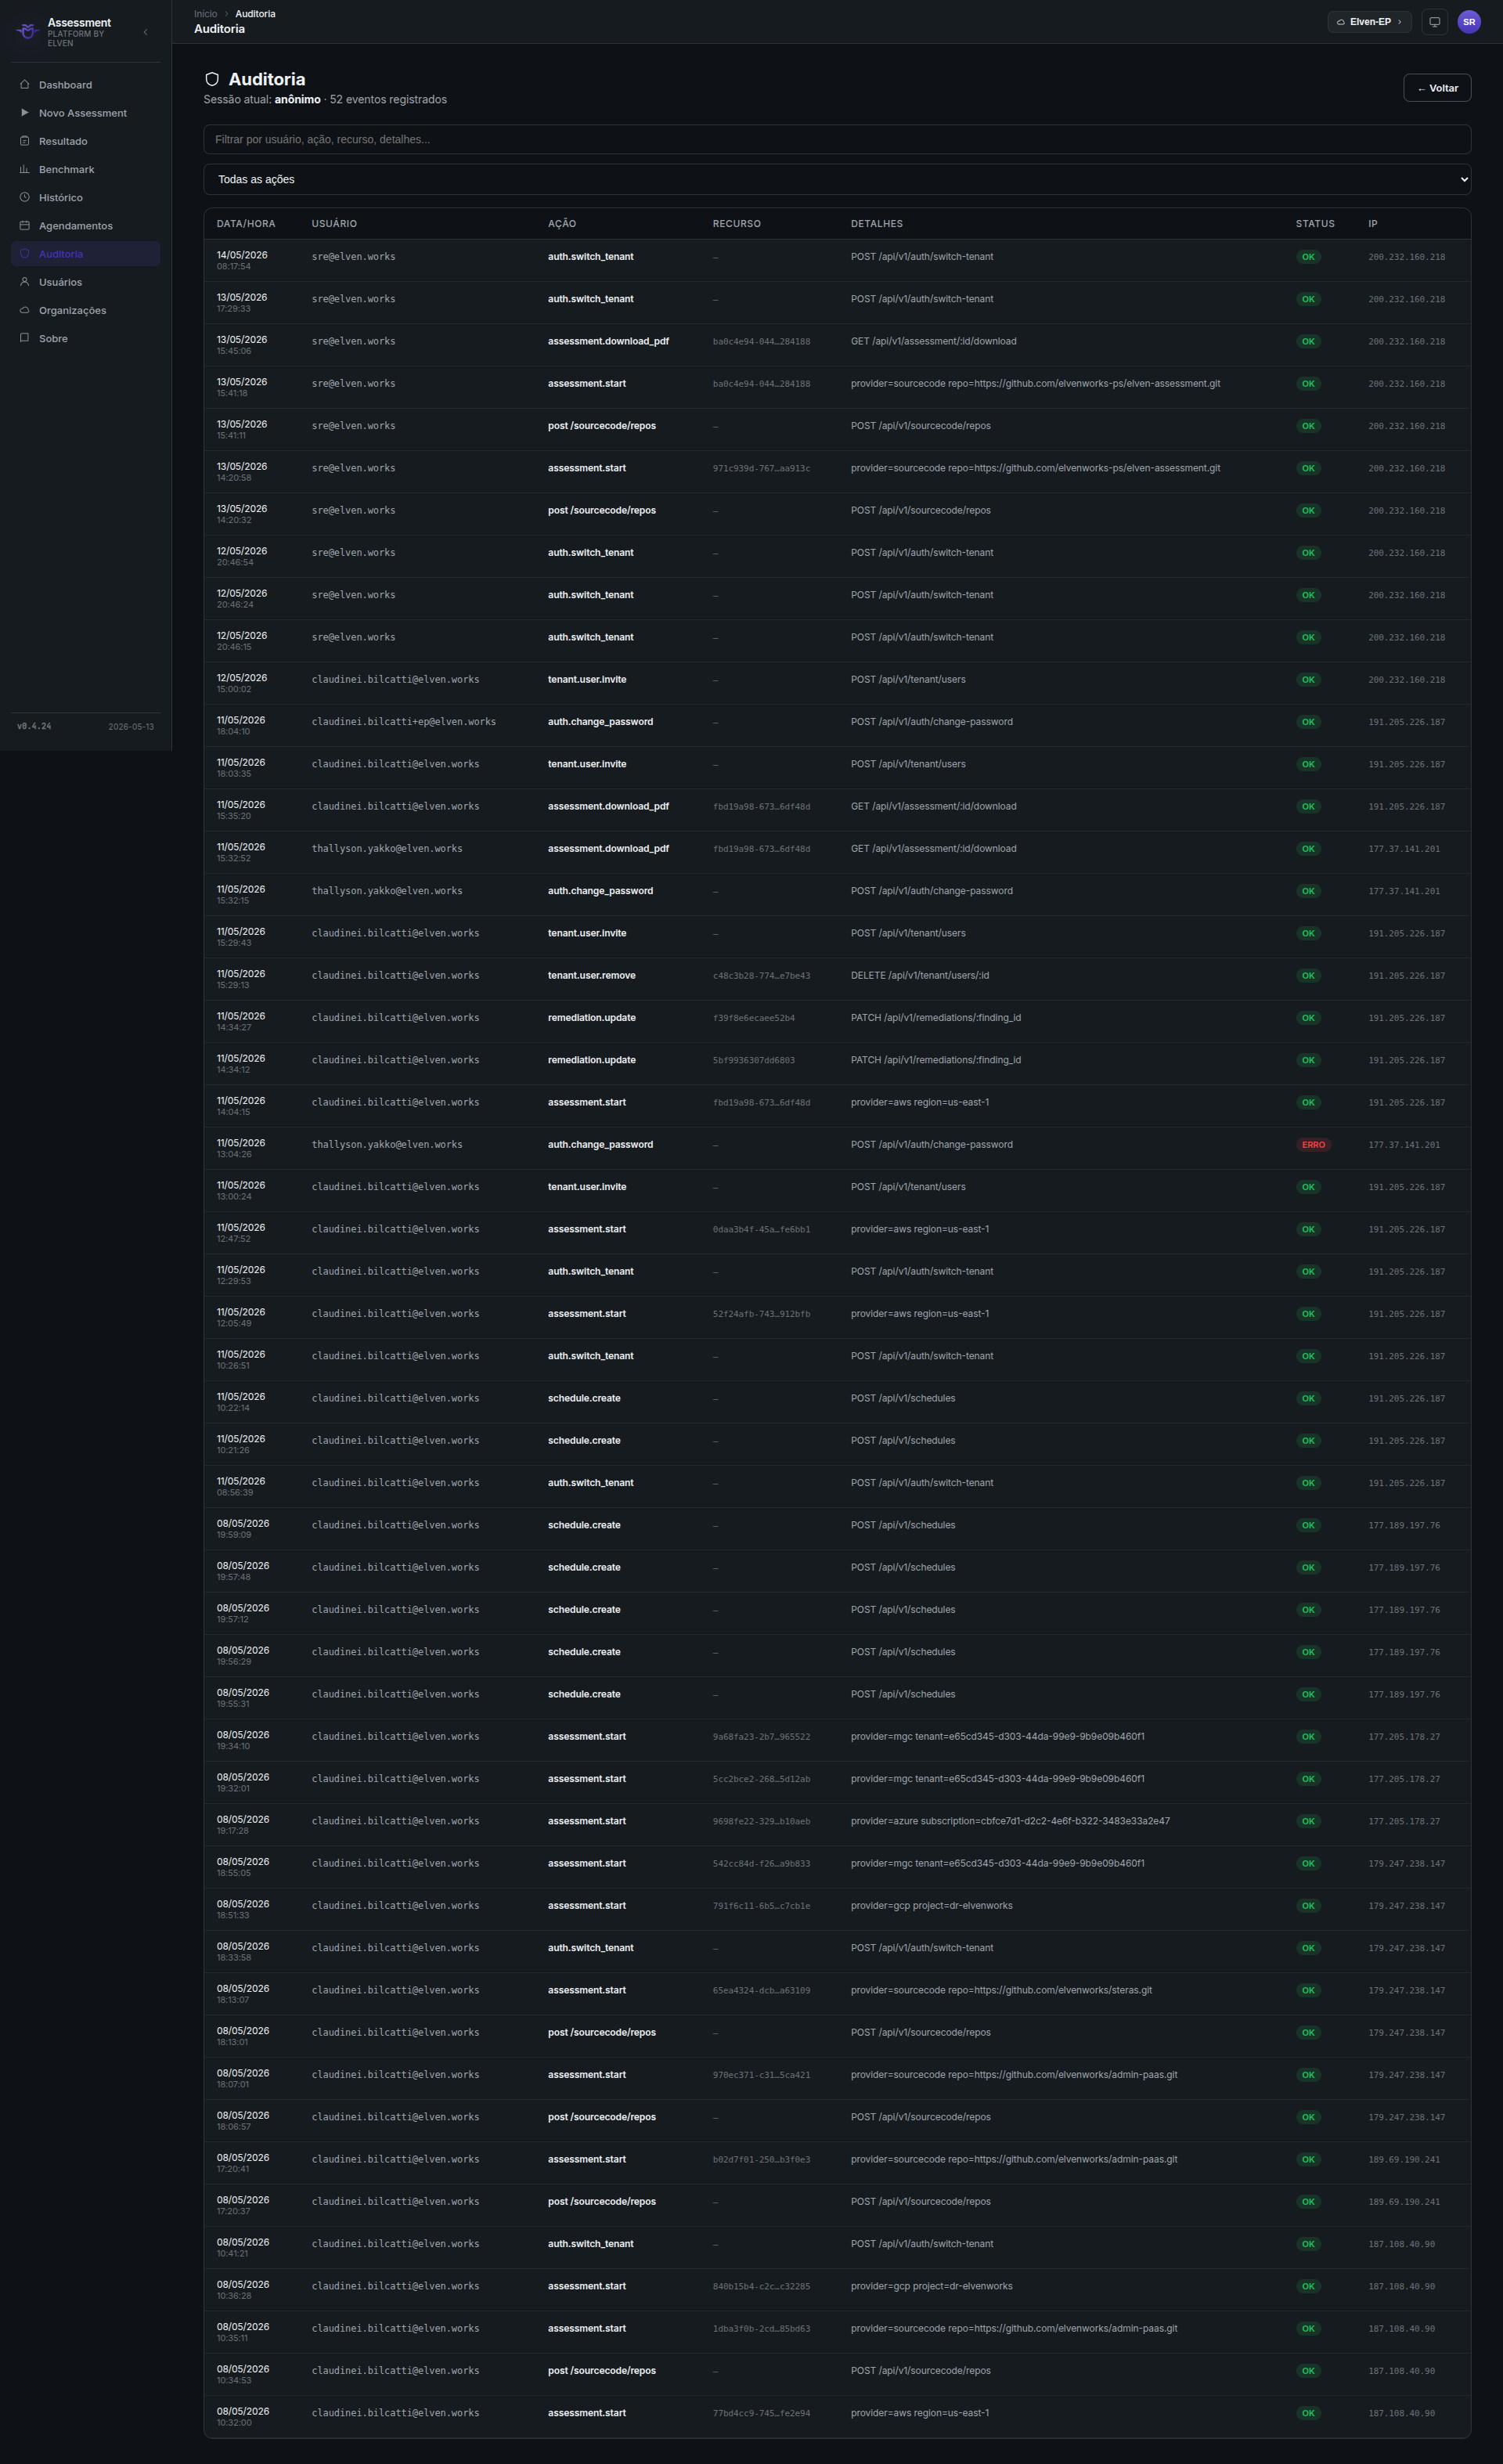Open the SR user avatar
Image resolution: width=1503 pixels, height=2464 pixels.
point(1469,22)
